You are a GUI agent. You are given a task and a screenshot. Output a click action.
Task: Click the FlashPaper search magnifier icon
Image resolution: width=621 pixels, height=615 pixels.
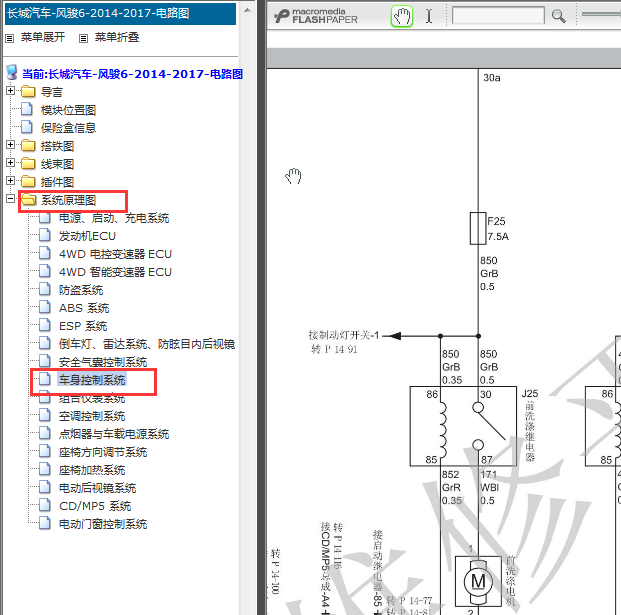click(x=558, y=16)
